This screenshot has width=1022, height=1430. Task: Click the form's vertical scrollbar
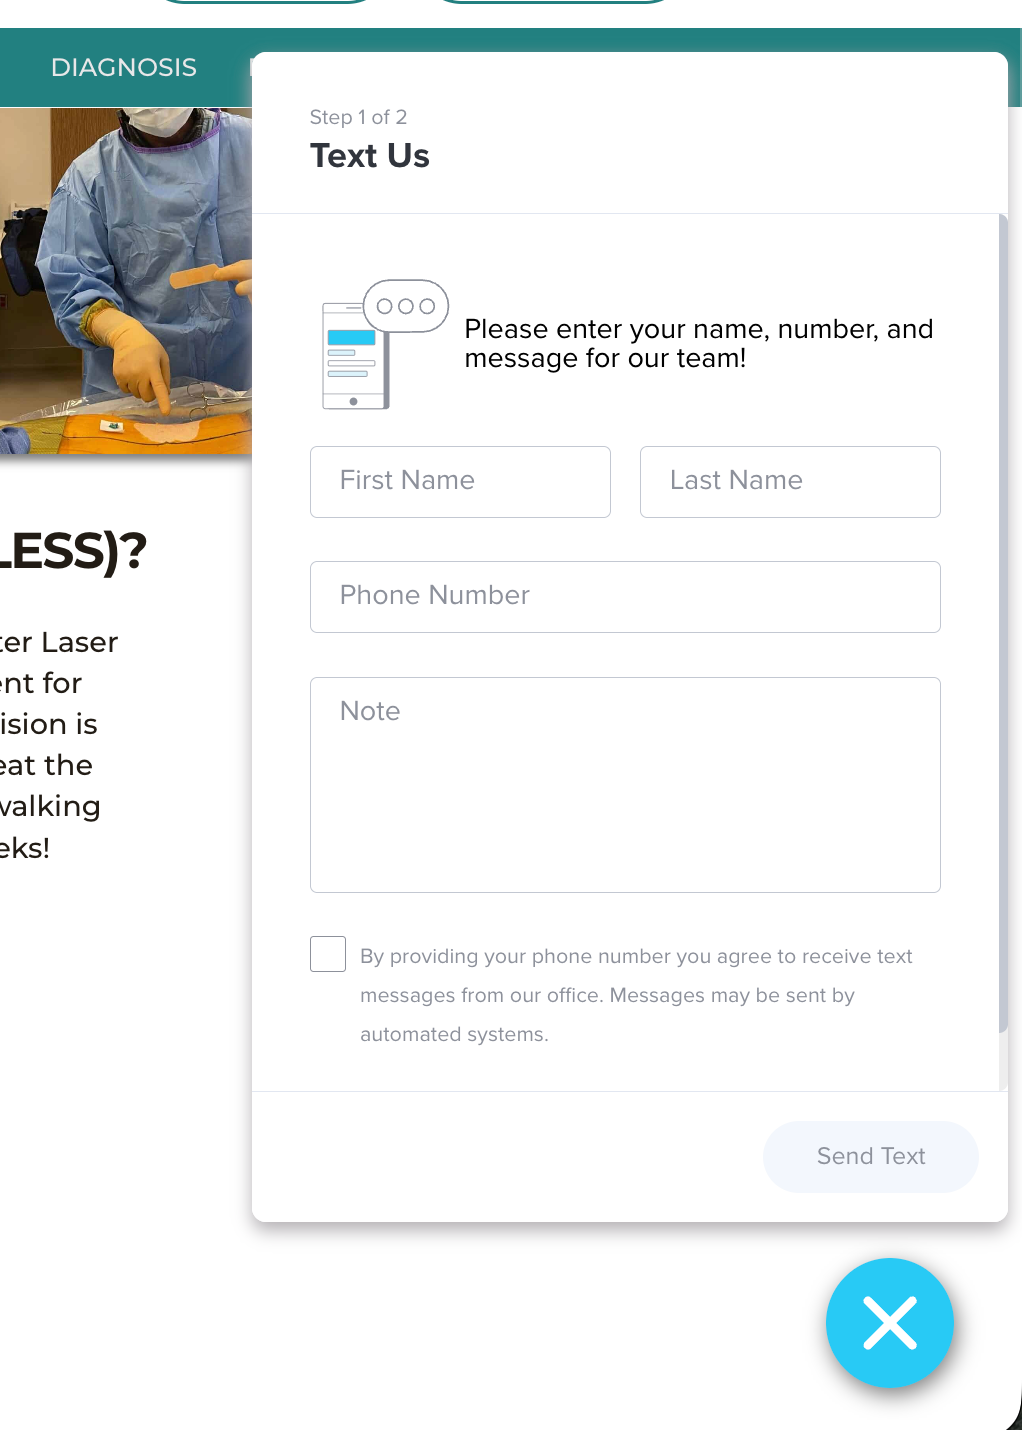[1003, 623]
